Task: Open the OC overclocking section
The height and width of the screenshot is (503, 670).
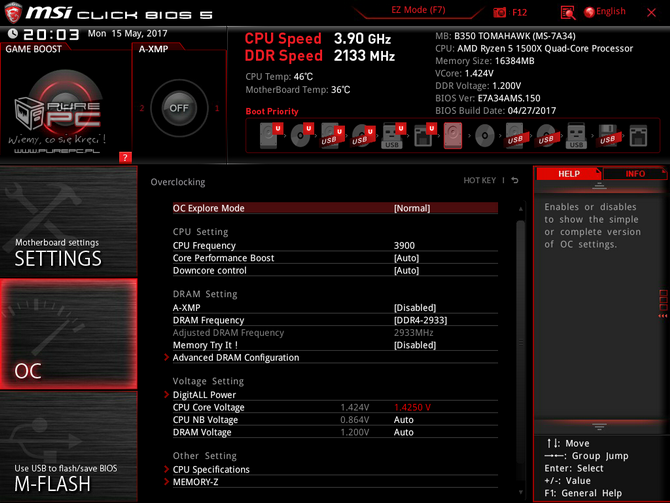Action: coord(68,334)
